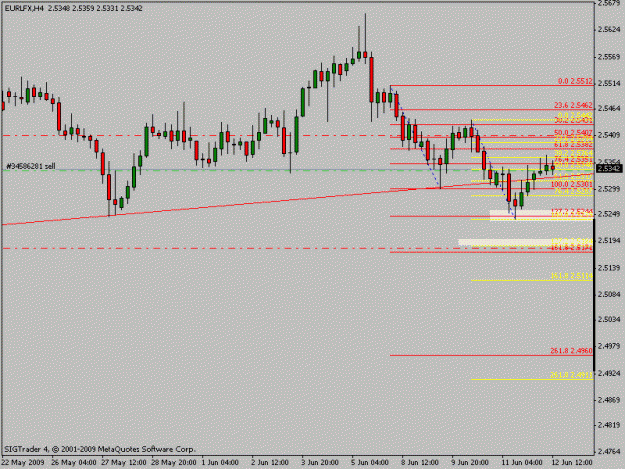Screen dimensions: 625x469
Task: Click time axis label 8 Jun 12:00
Action: (x=420, y=463)
